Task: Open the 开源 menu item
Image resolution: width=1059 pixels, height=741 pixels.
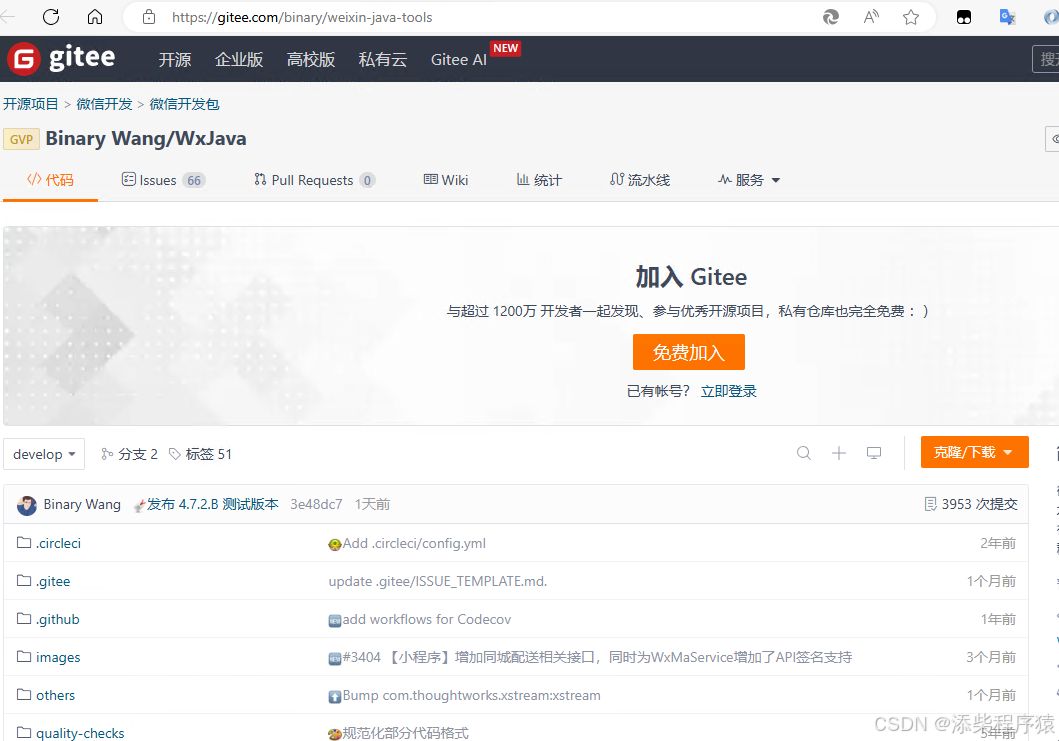Action: (175, 59)
